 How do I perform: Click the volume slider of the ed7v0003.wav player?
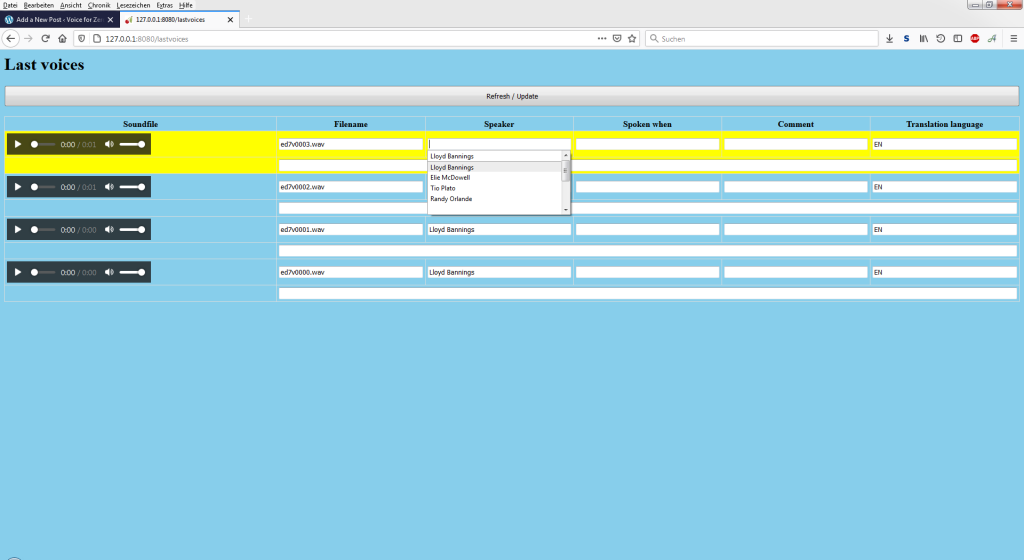[x=132, y=144]
